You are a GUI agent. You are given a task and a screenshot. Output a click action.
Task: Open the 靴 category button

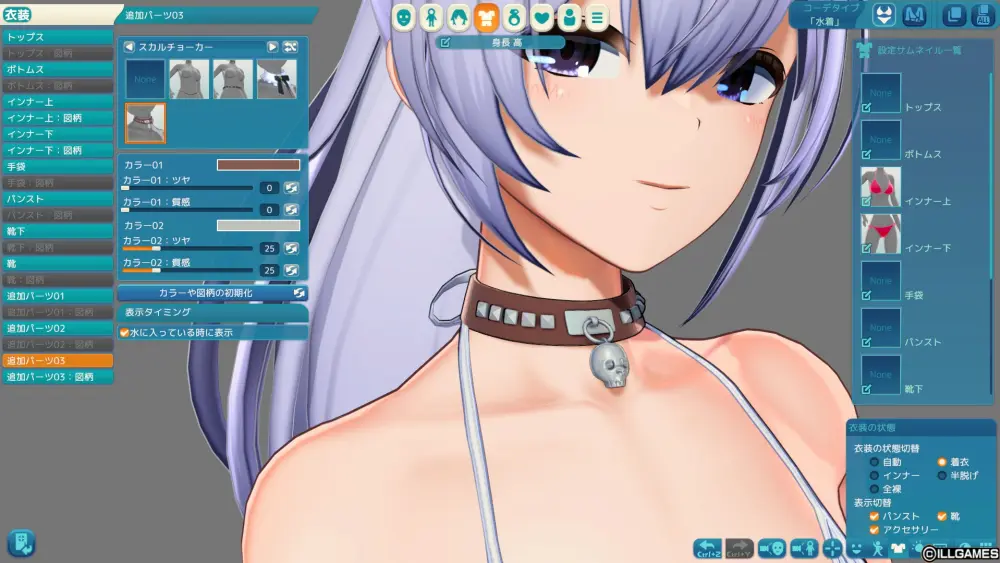click(x=57, y=263)
